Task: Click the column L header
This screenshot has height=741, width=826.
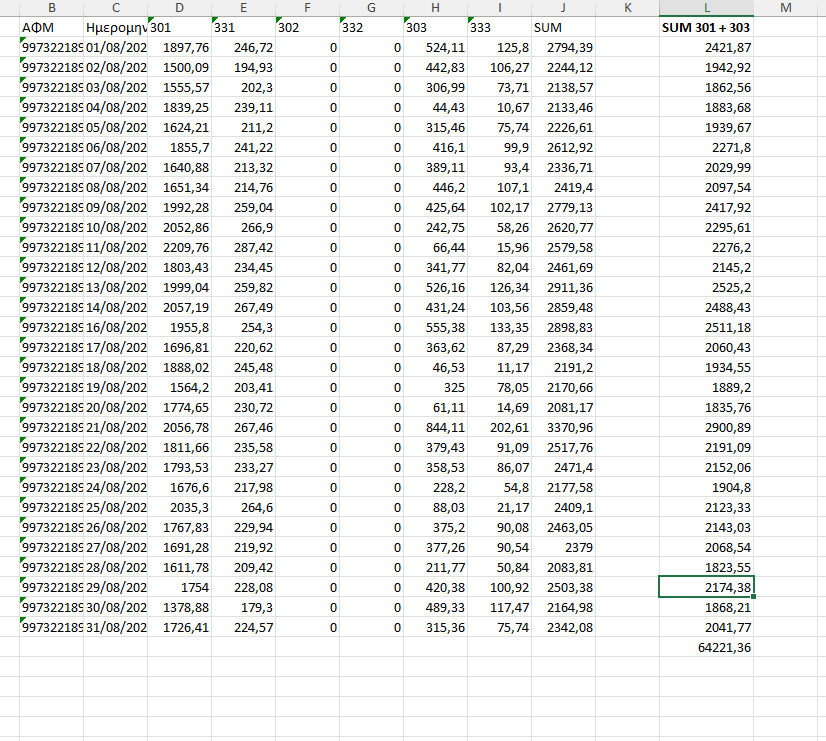Action: pyautogui.click(x=706, y=8)
